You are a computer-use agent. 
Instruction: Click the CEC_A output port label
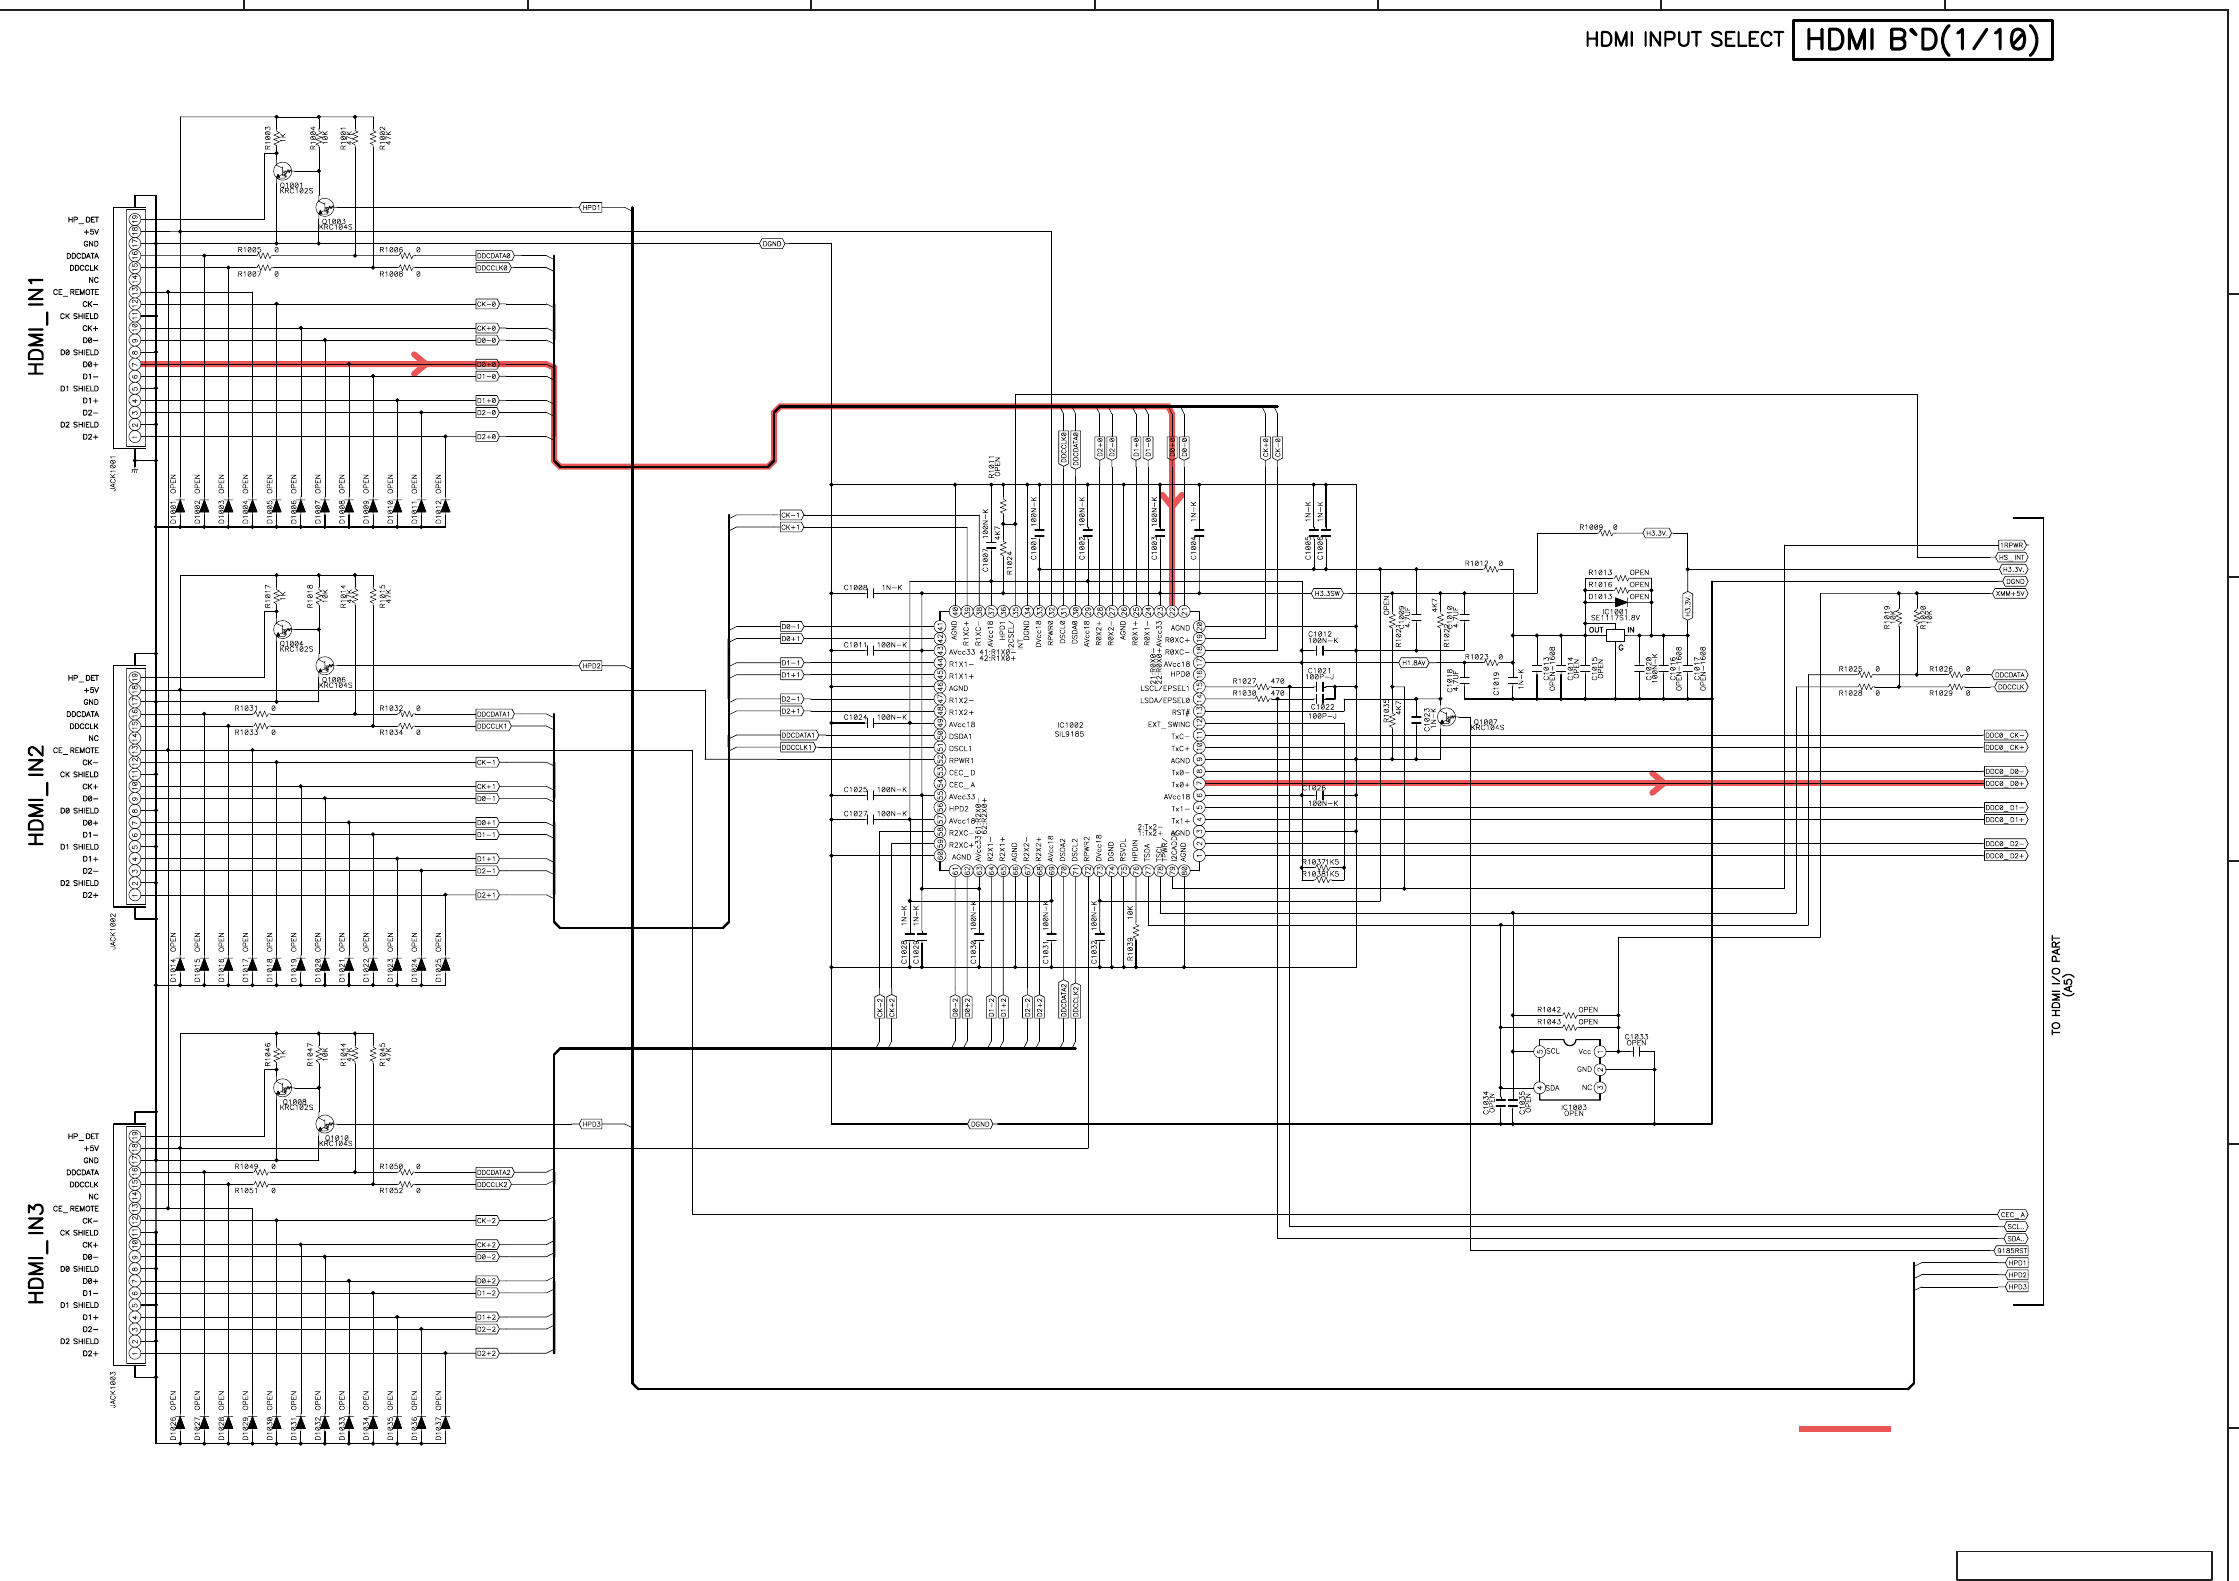coord(2012,1215)
